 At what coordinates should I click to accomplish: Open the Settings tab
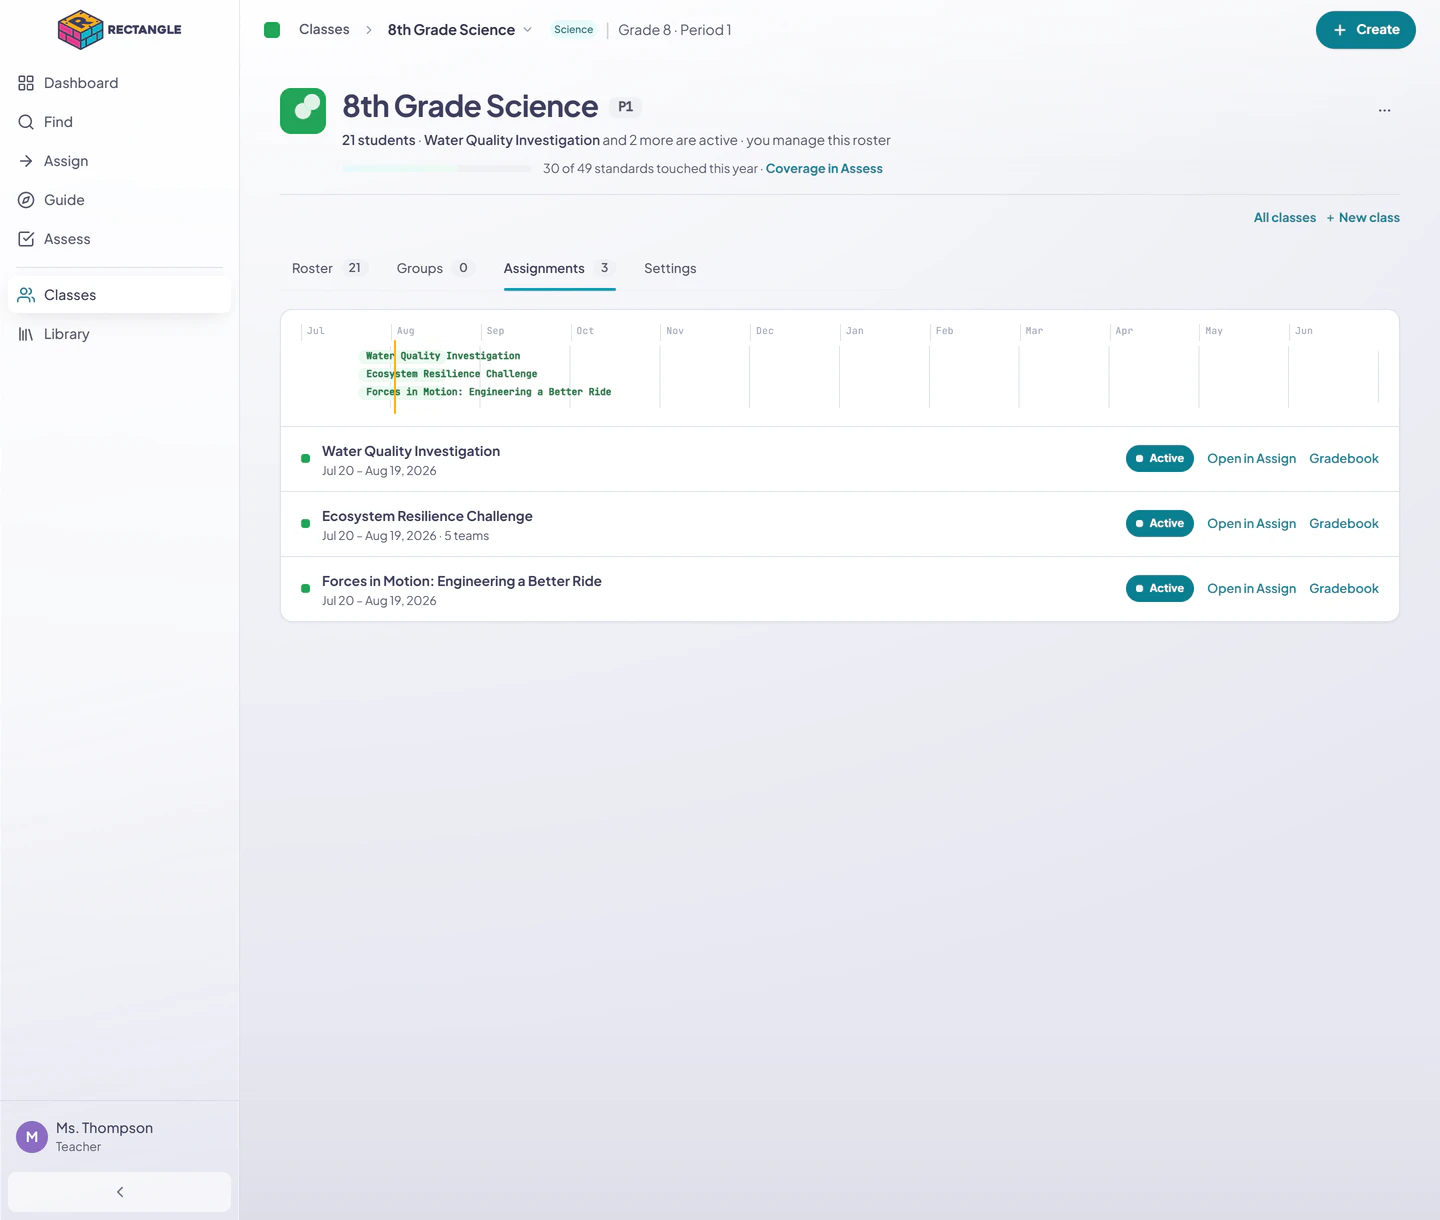(x=670, y=268)
